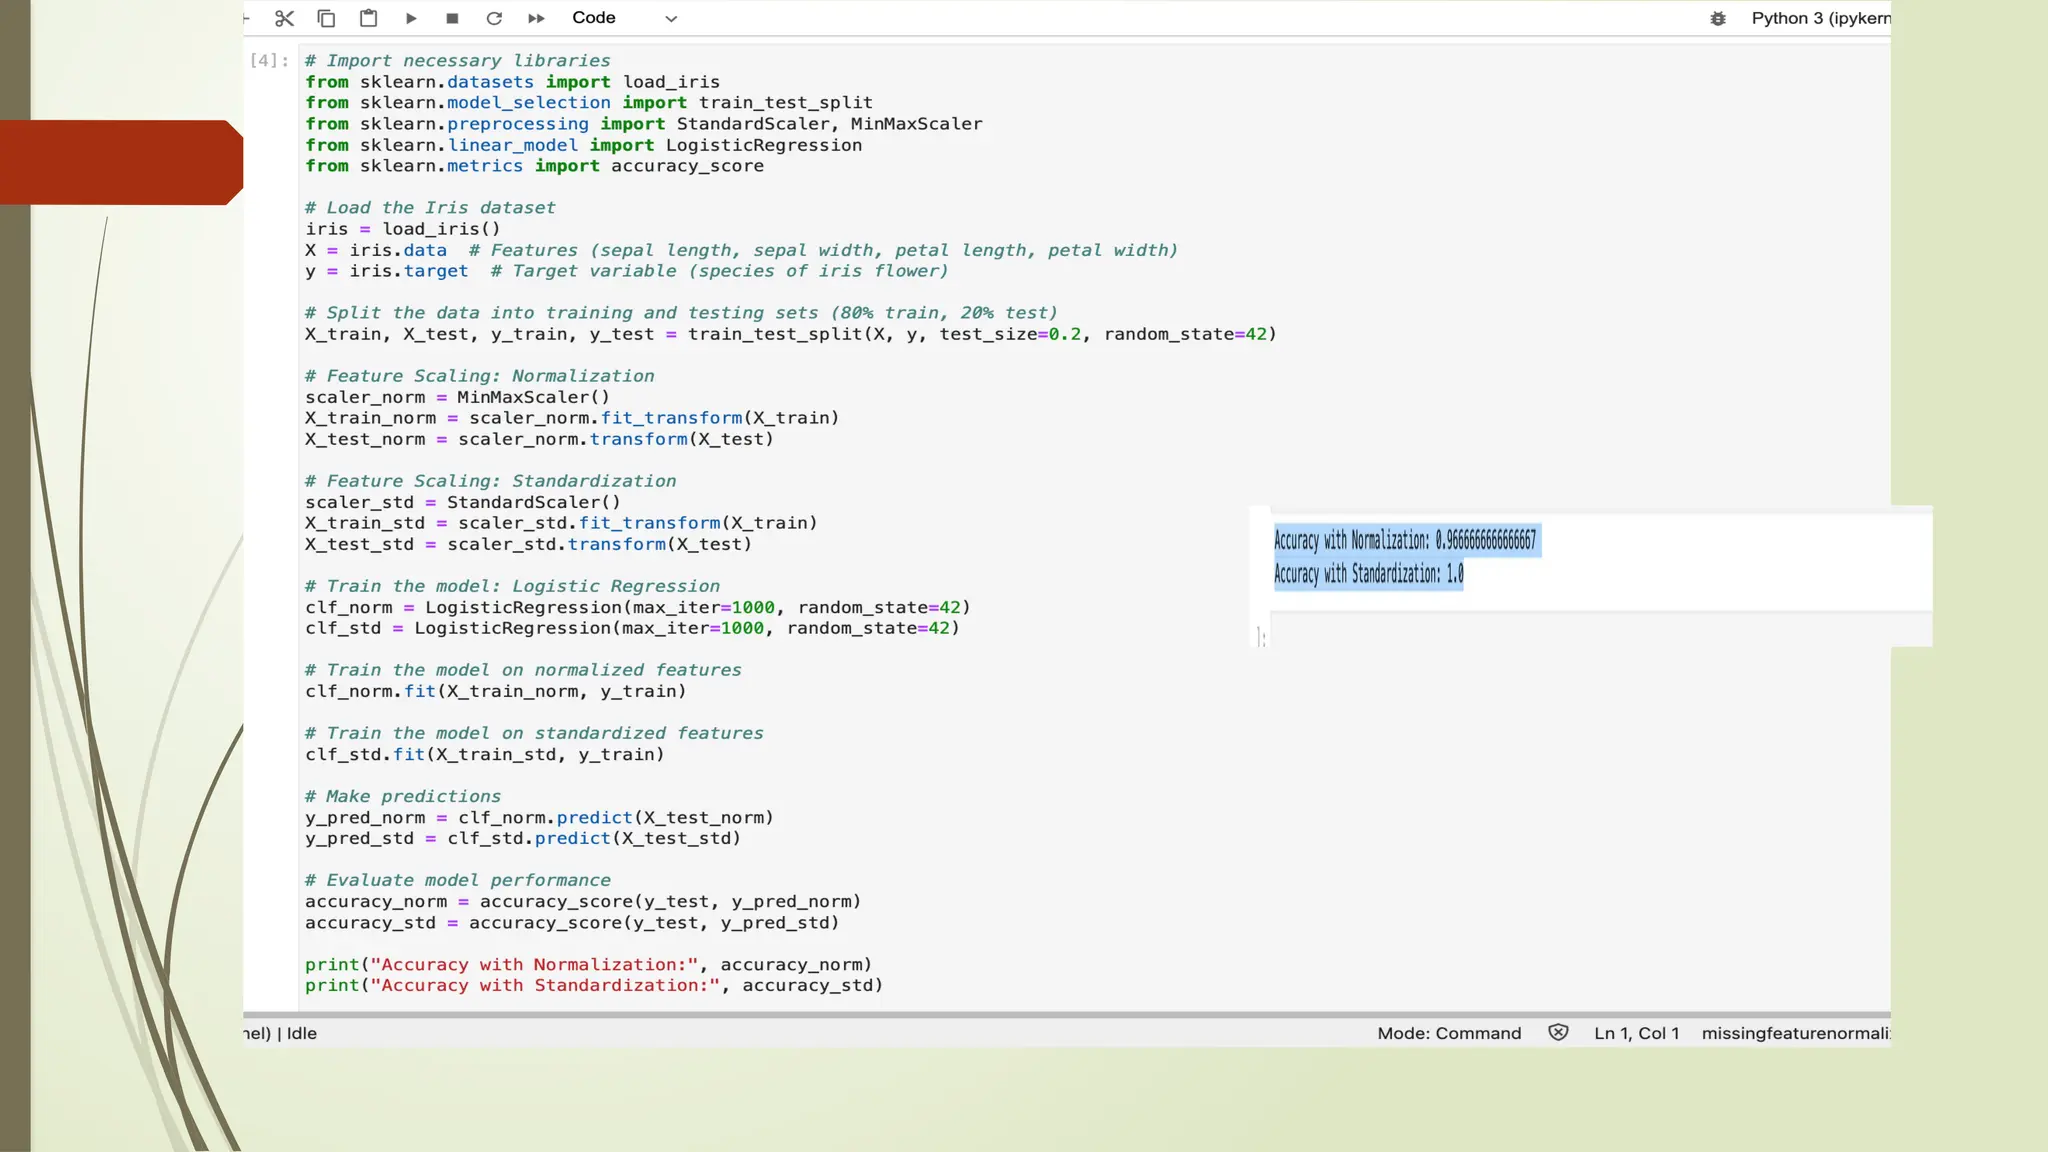This screenshot has width=2048, height=1152.
Task: Click comment '# Evaluate model performance'
Action: [458, 881]
